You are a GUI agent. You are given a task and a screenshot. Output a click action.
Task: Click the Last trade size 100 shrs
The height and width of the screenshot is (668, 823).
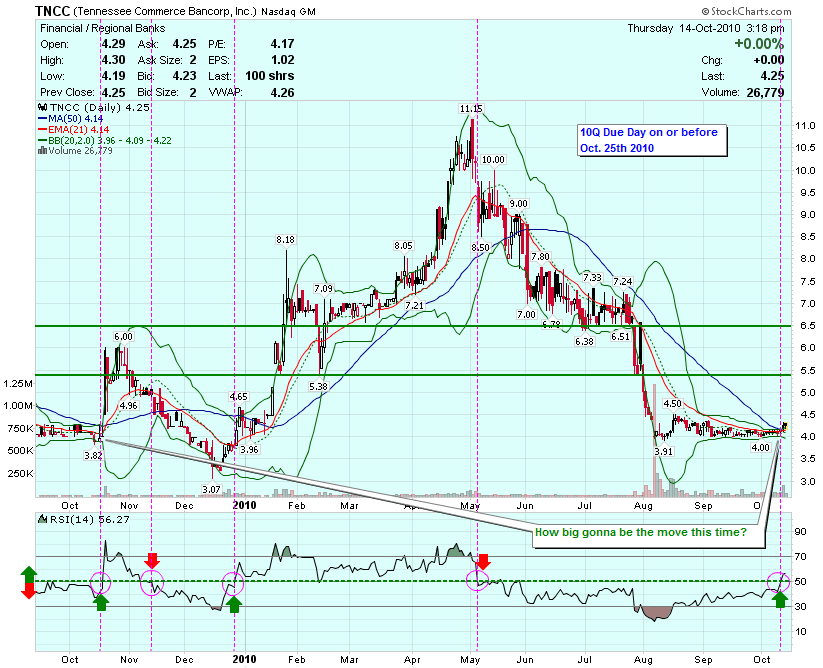pyautogui.click(x=269, y=76)
